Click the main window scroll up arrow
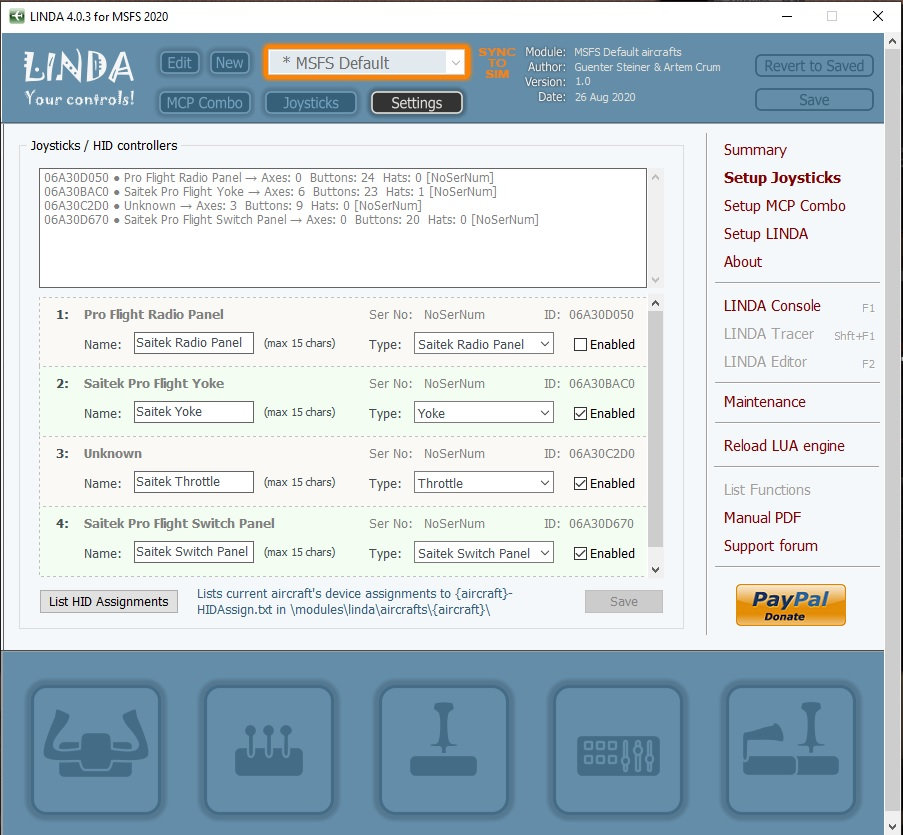The height and width of the screenshot is (835, 903). click(x=892, y=41)
